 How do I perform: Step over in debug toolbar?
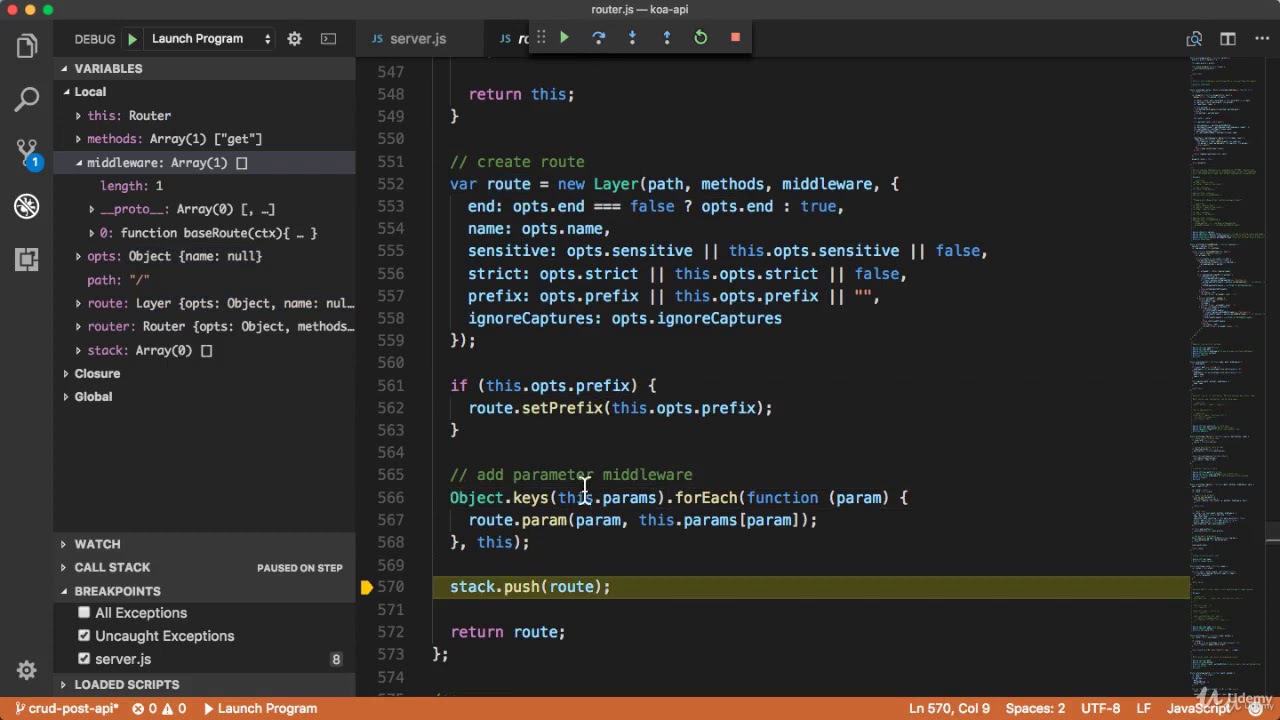(x=598, y=38)
